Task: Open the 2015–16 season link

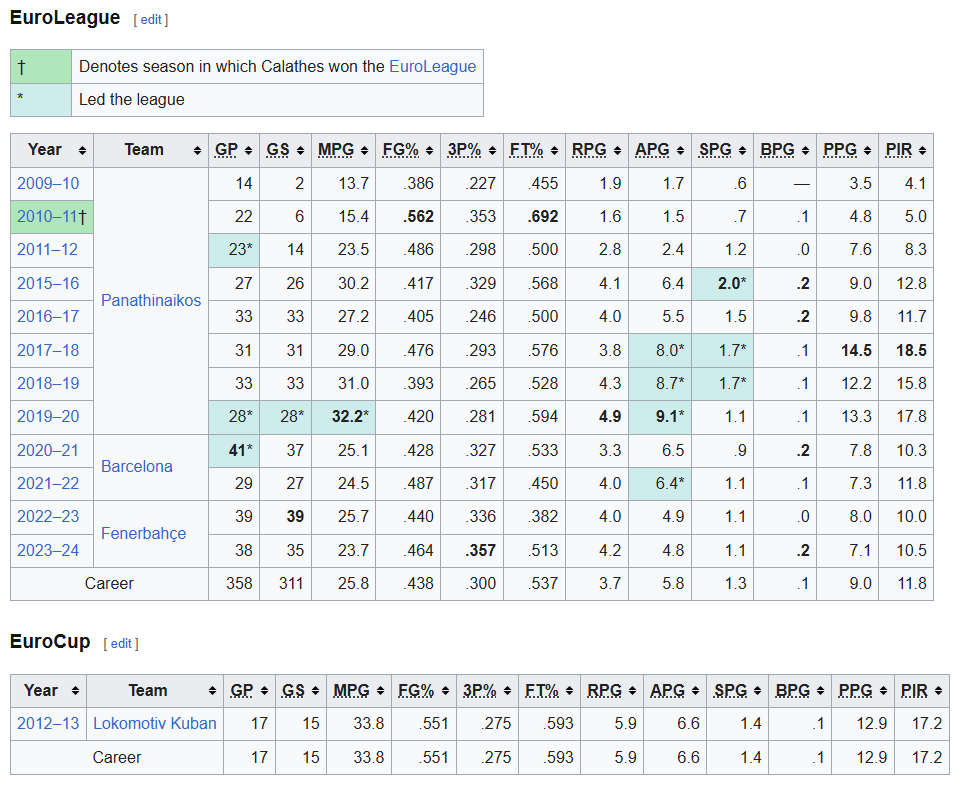Action: coord(48,284)
